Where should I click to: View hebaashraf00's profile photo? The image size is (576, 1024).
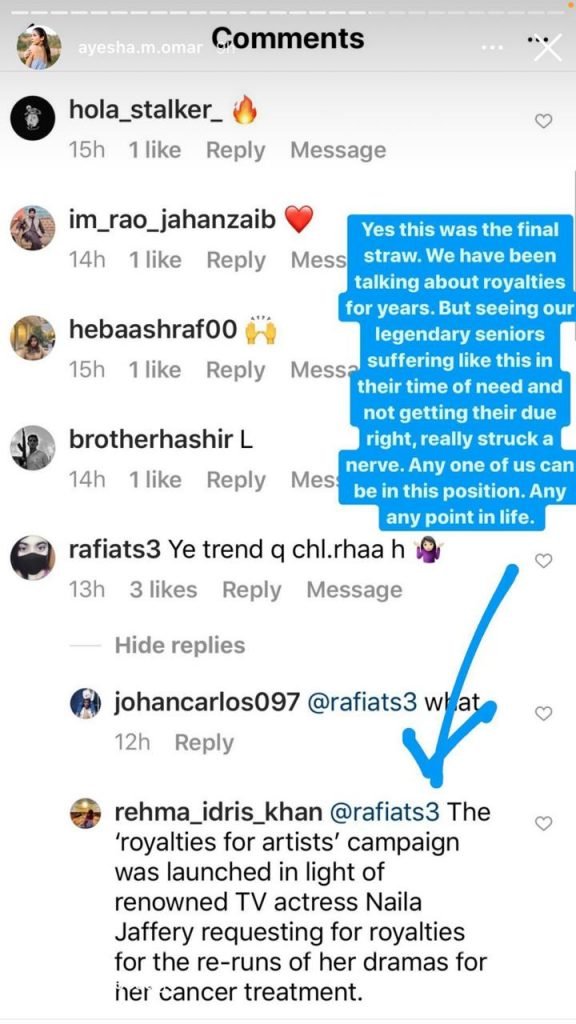point(33,338)
